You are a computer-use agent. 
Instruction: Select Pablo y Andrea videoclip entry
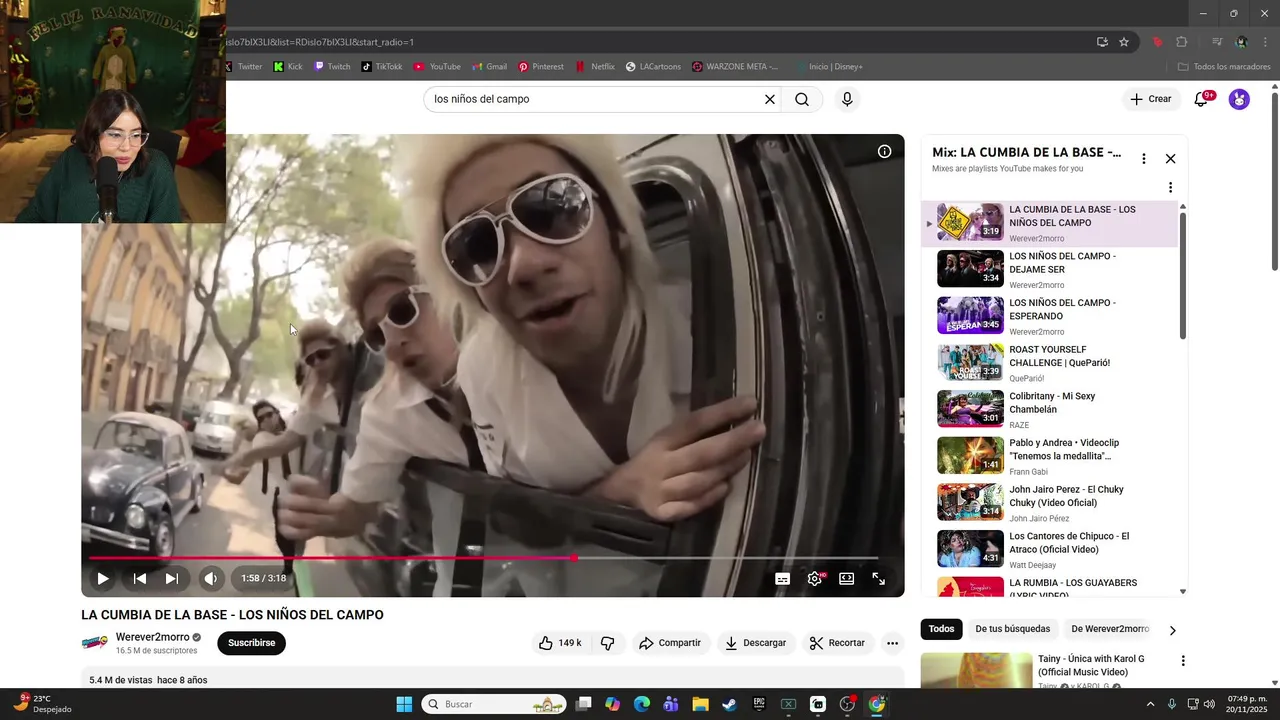click(x=1050, y=456)
